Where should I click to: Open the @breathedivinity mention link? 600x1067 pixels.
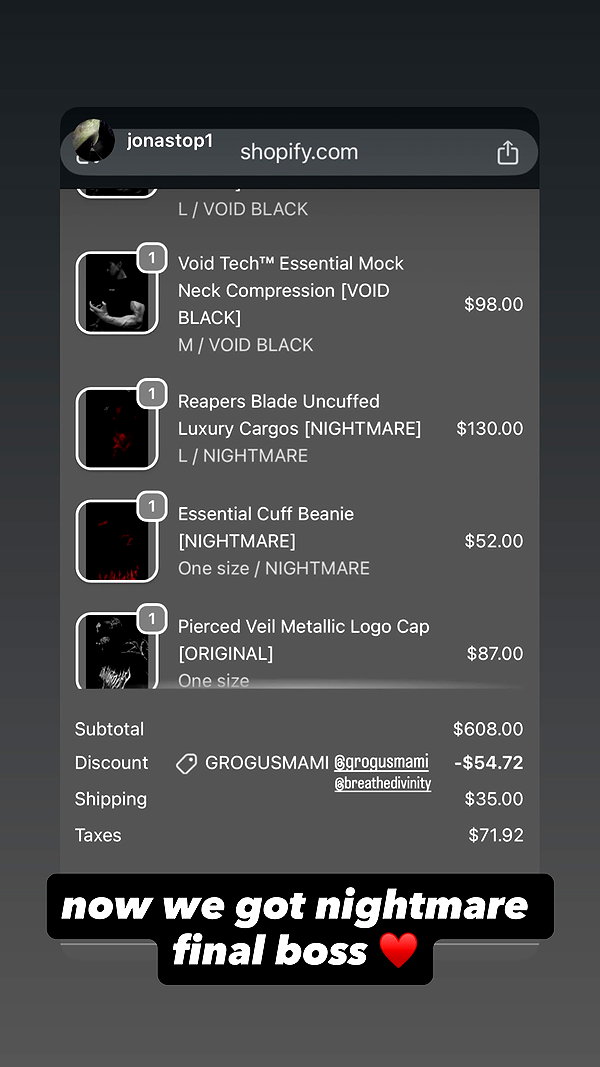(x=383, y=784)
